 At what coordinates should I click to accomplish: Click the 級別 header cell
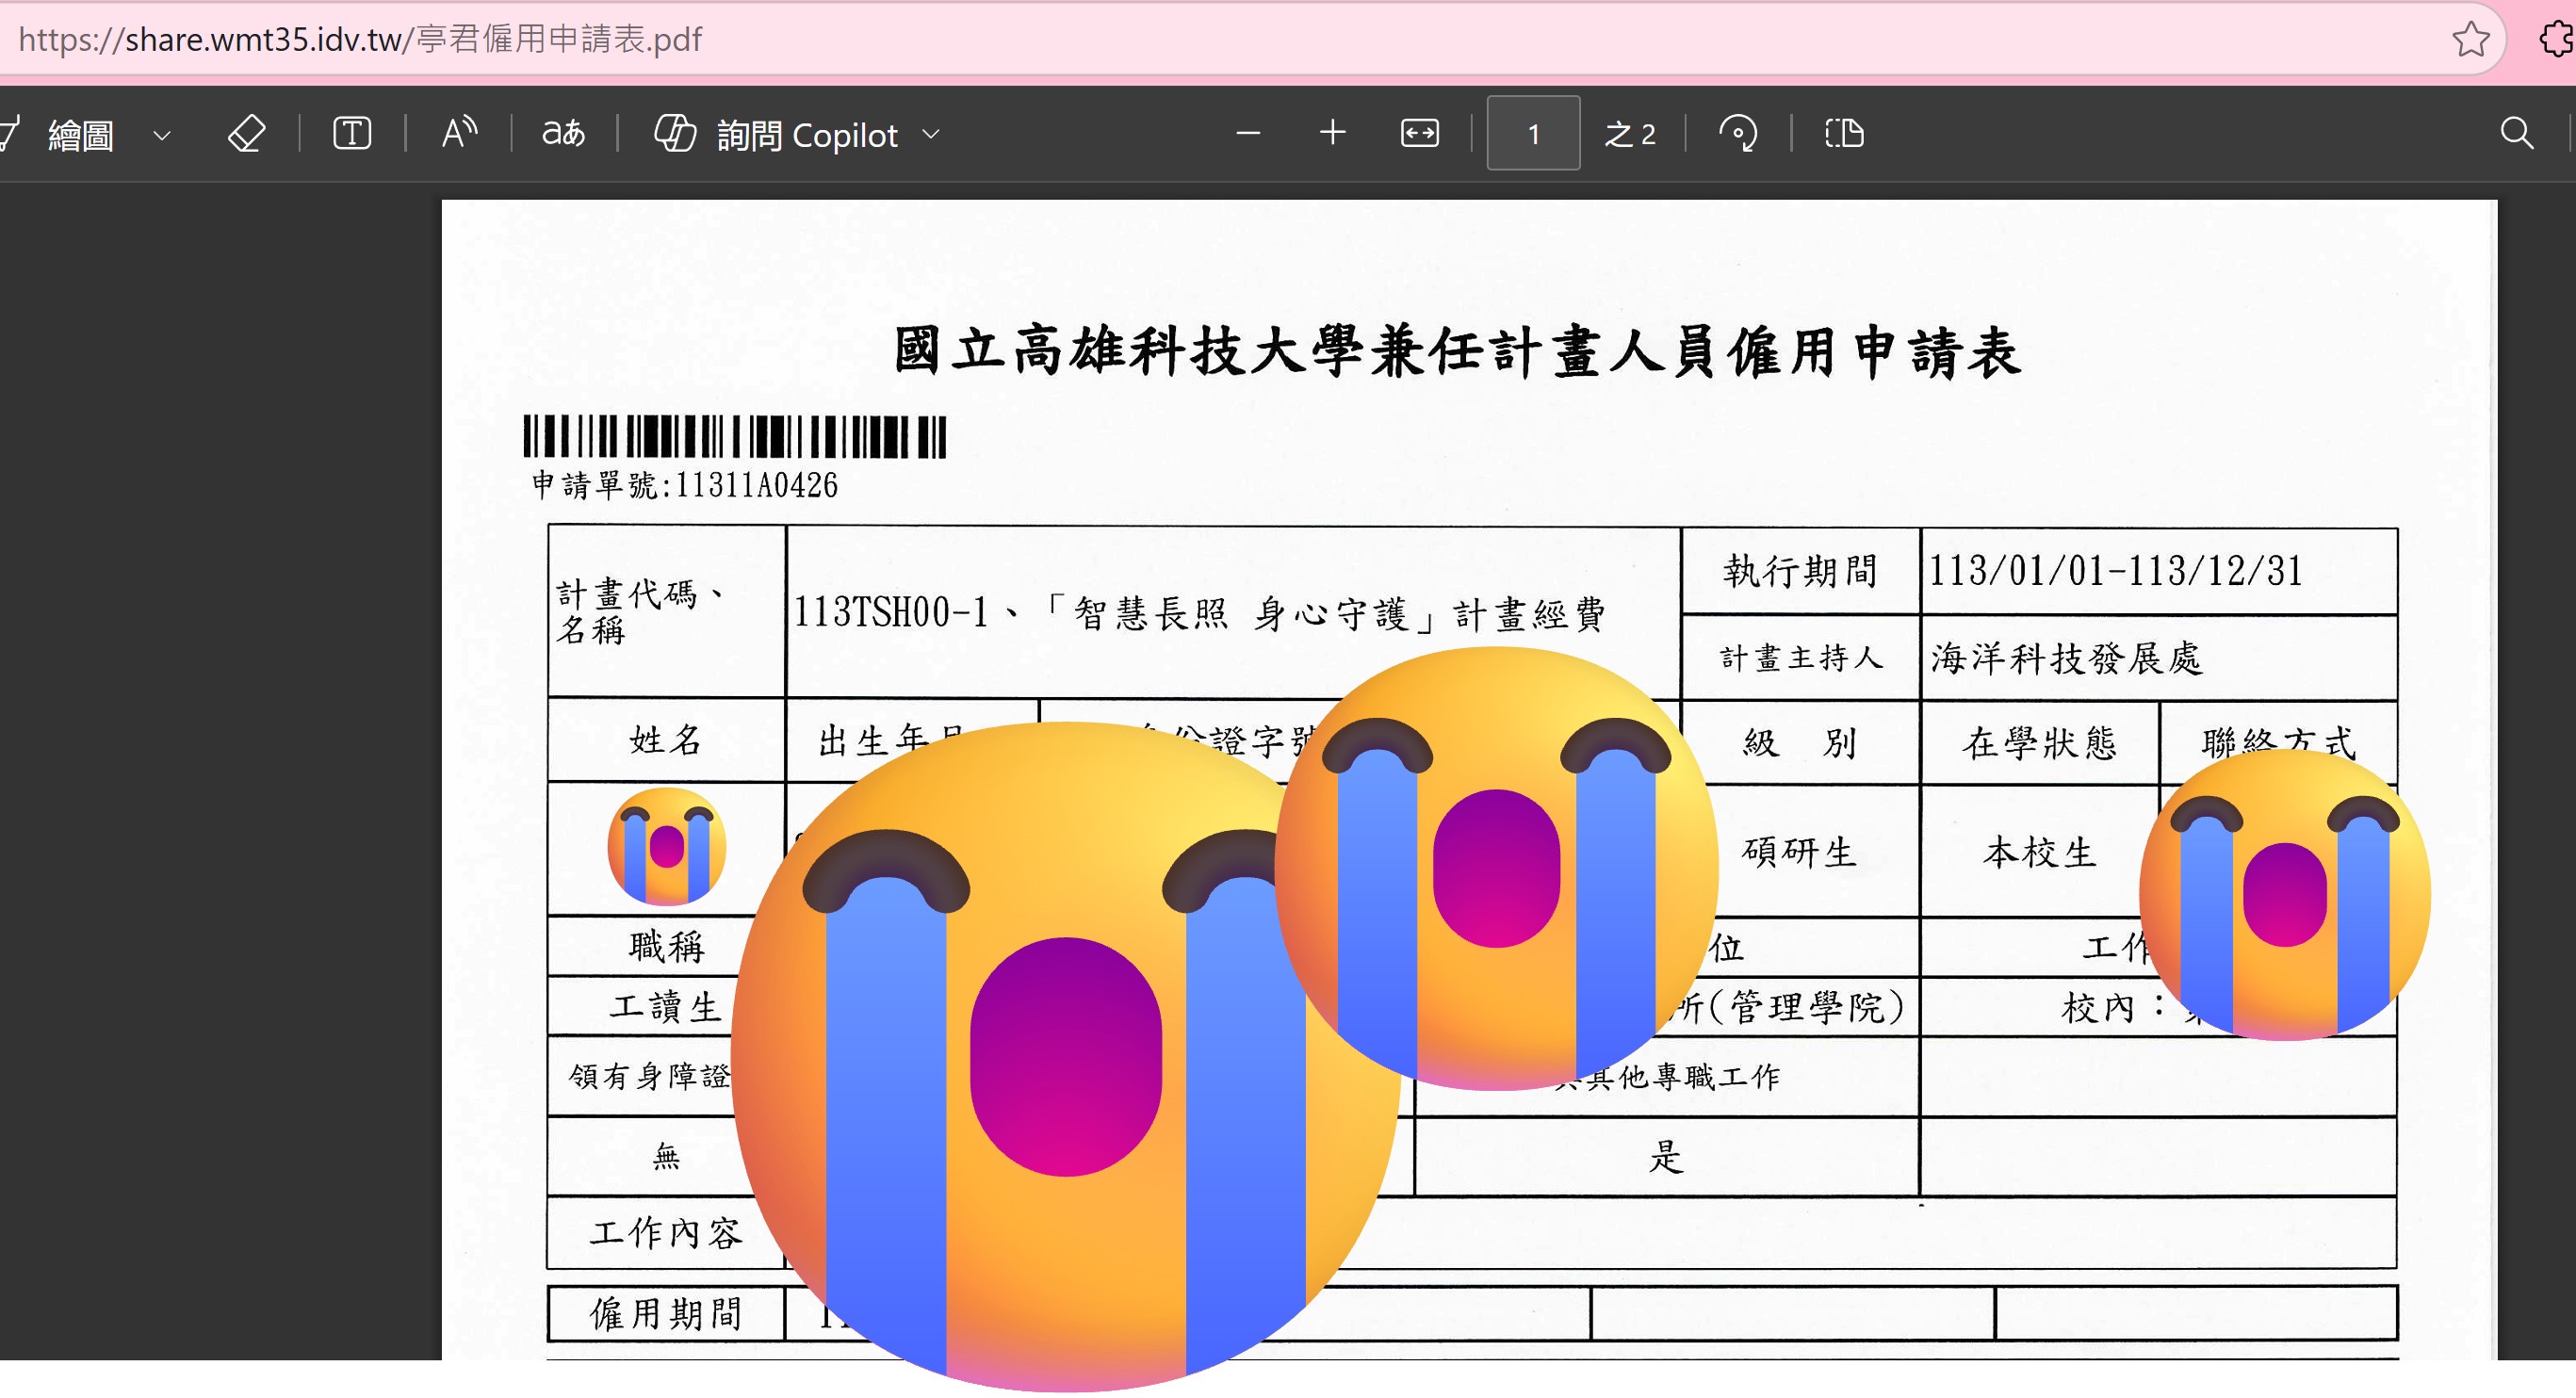(1800, 742)
